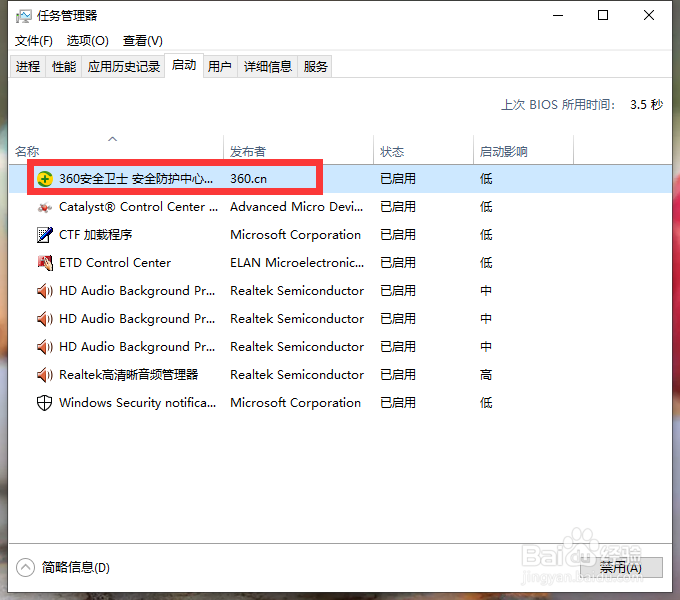Select the Windows Security notifica... entry
The height and width of the screenshot is (600, 680).
coord(137,403)
